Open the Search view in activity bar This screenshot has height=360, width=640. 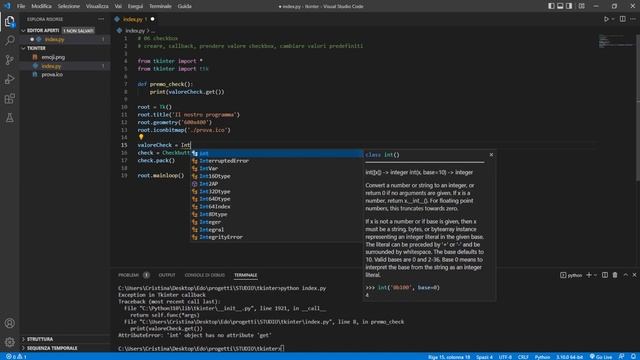(x=9, y=40)
